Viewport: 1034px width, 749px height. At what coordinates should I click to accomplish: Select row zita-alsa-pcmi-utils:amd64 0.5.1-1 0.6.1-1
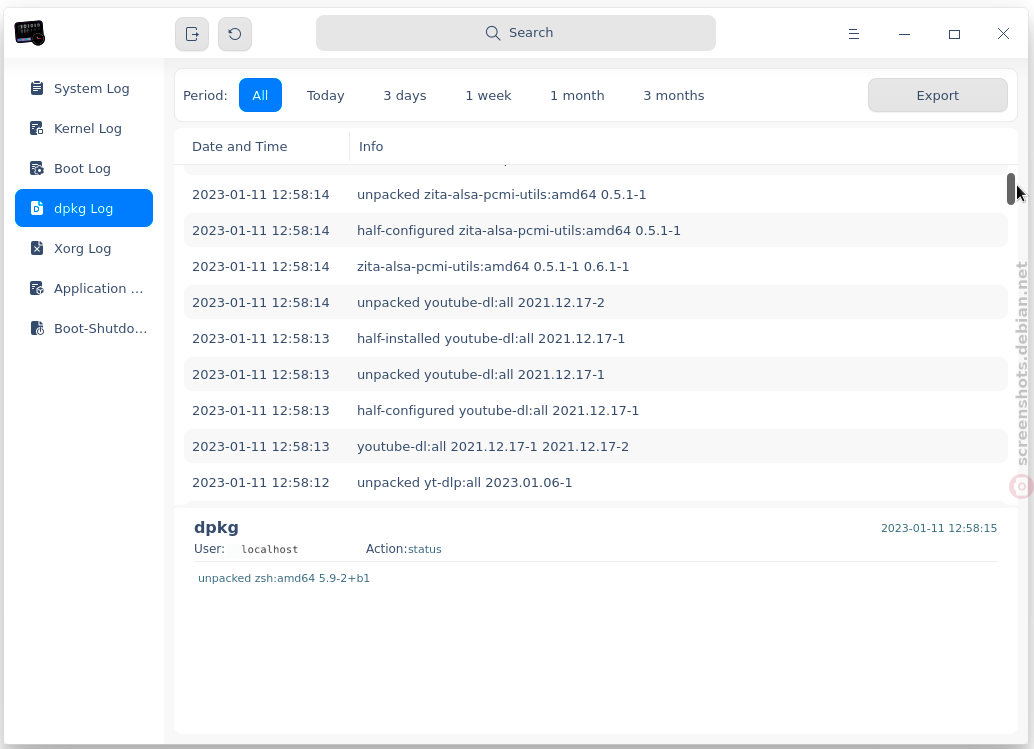[x=595, y=266]
